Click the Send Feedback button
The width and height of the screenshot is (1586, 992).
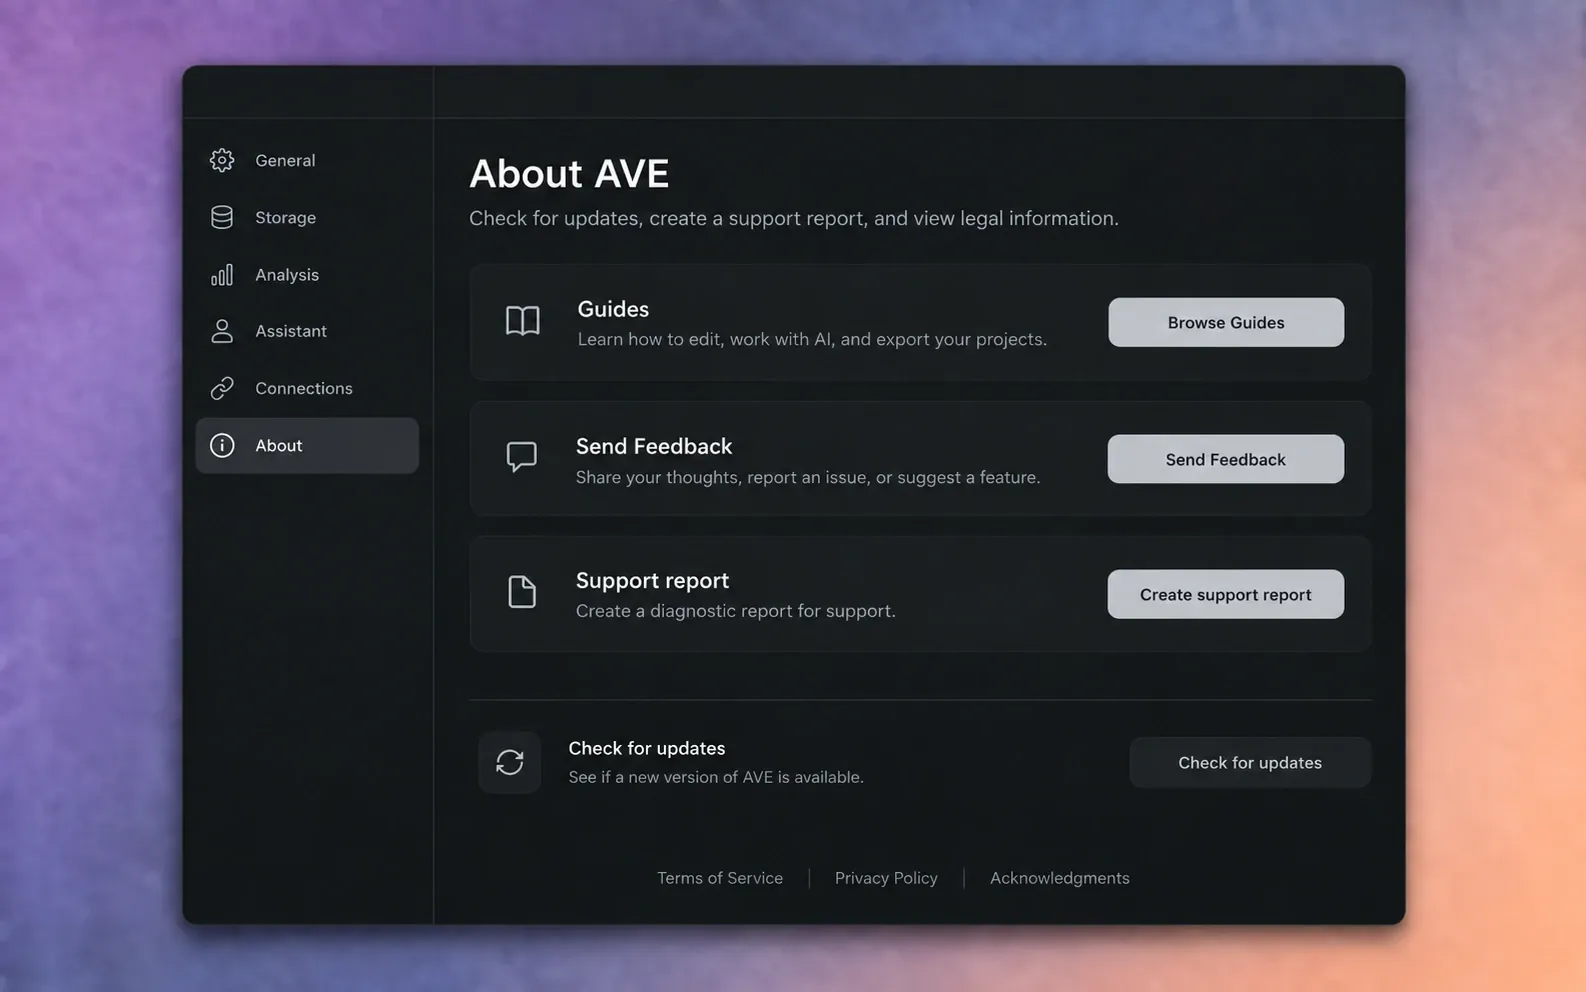pyautogui.click(x=1226, y=459)
